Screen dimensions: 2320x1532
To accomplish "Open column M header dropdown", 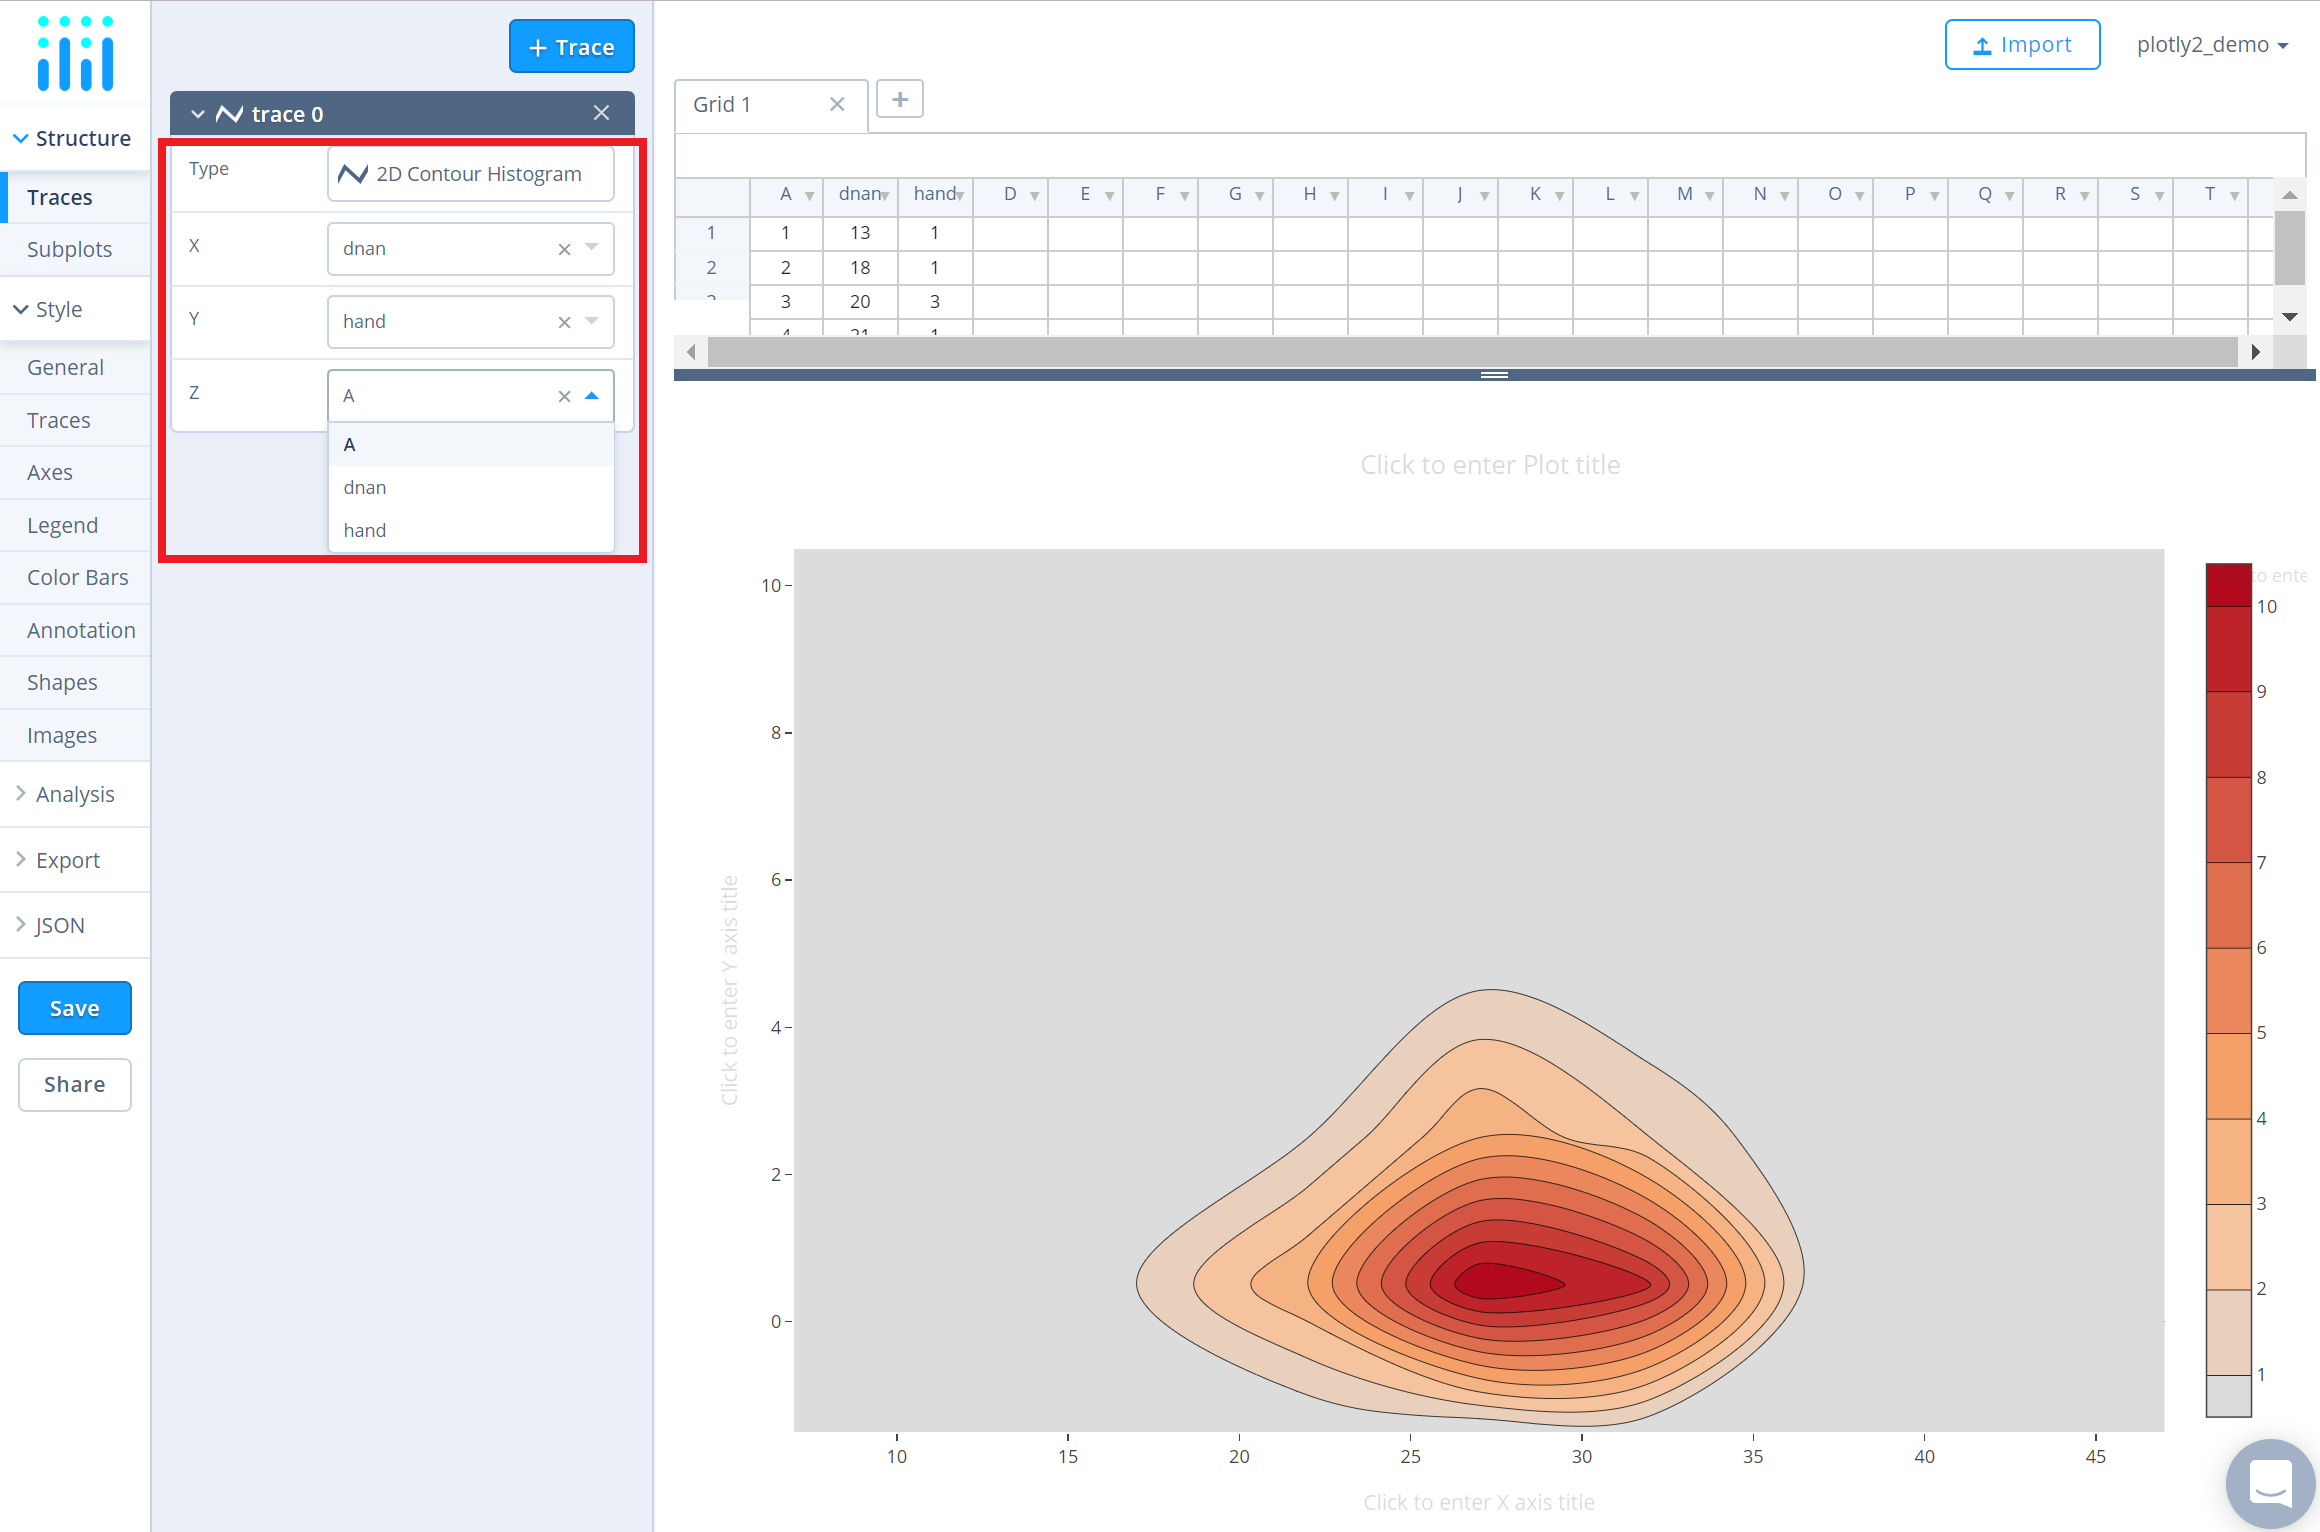I will point(1709,196).
